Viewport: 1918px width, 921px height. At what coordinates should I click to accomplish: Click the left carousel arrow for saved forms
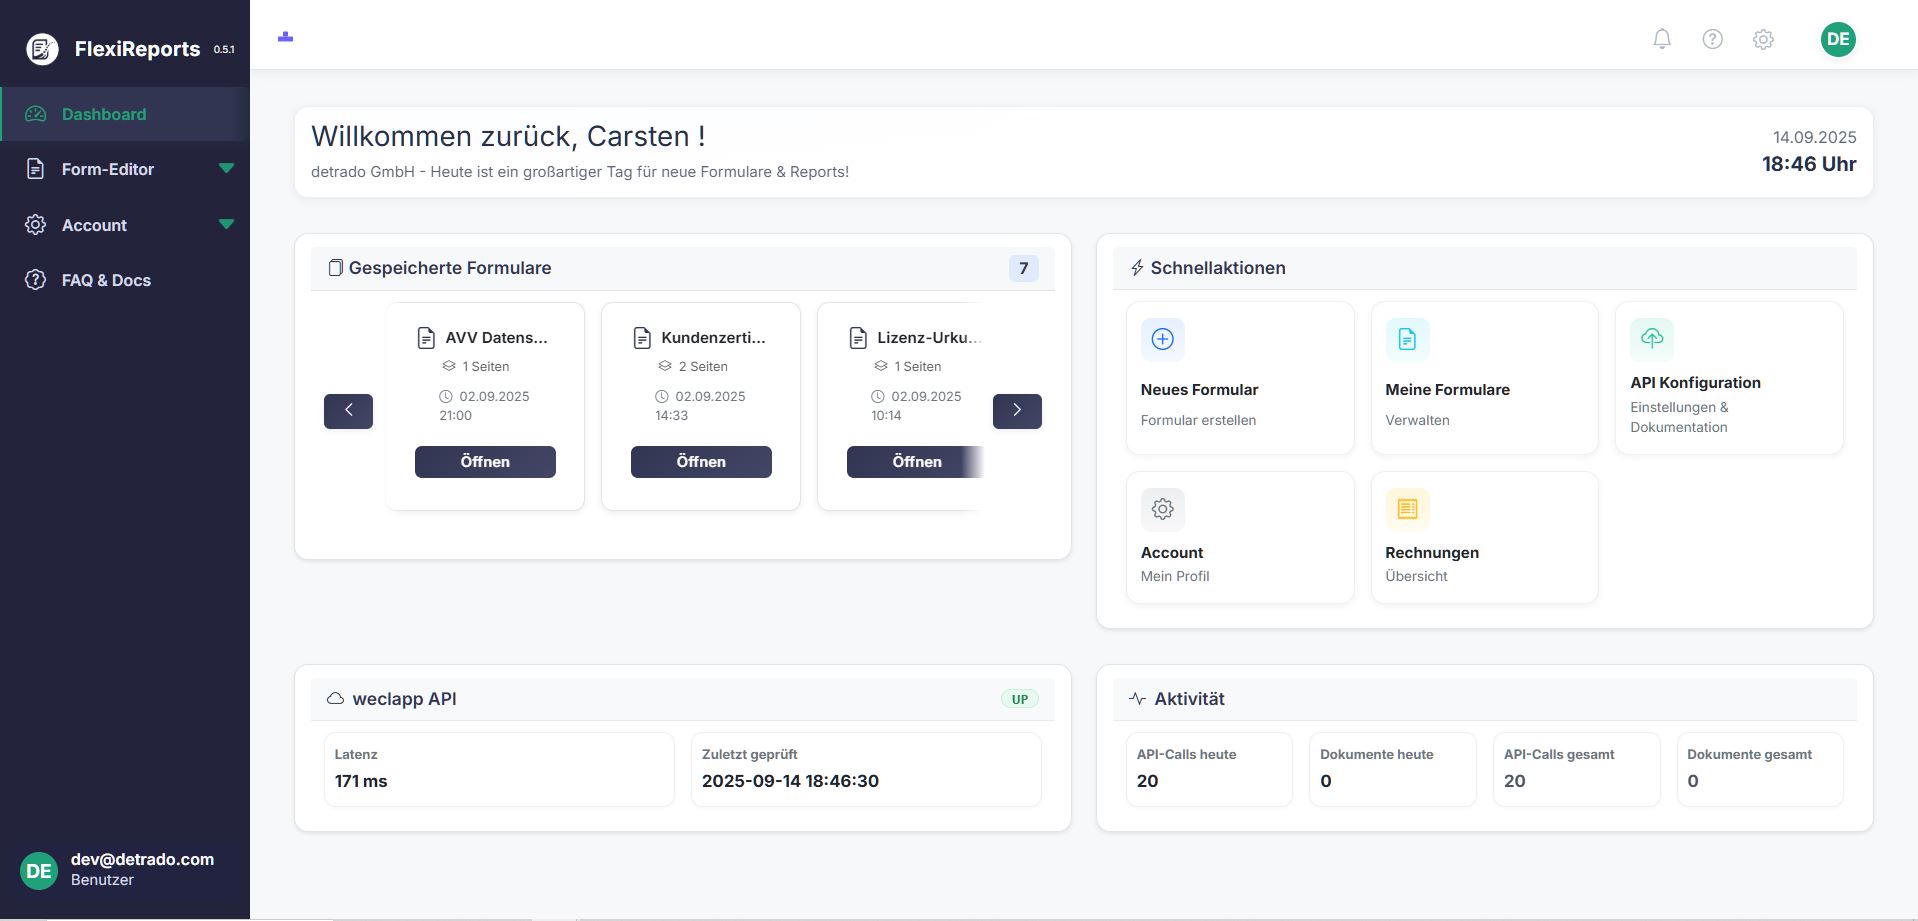point(348,410)
